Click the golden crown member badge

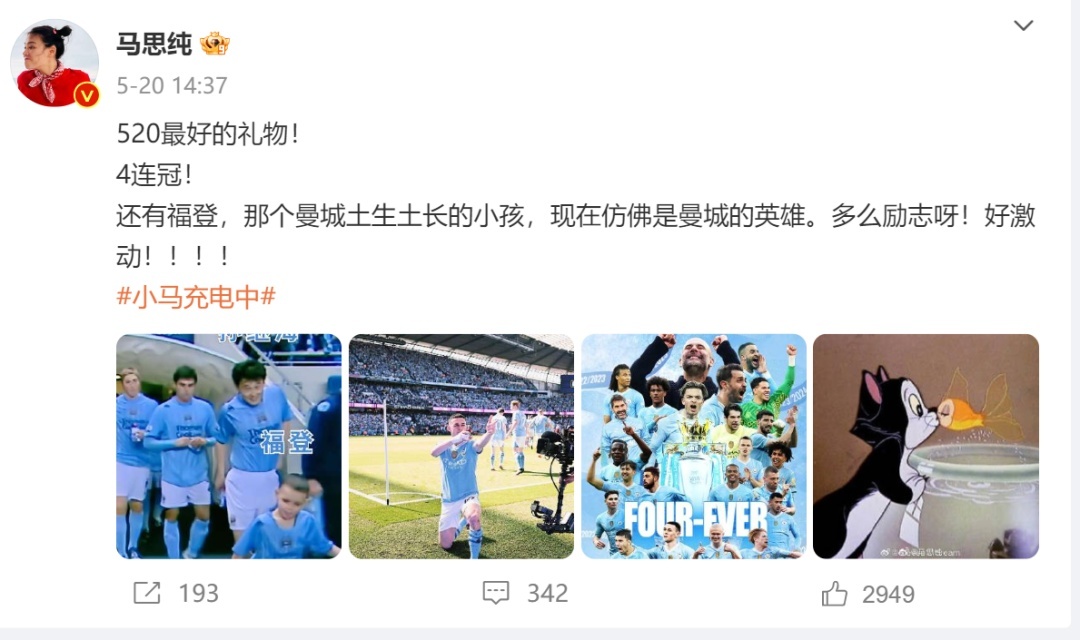click(x=215, y=44)
